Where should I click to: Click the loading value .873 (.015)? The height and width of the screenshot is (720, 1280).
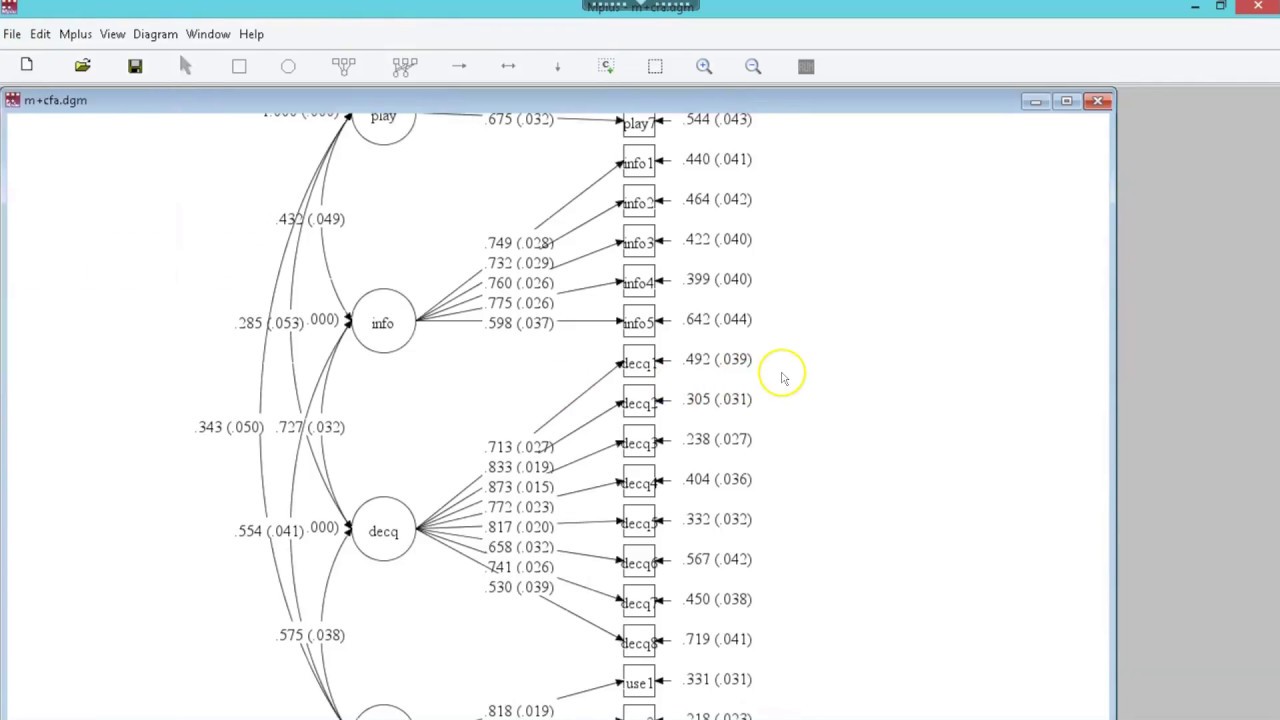[520, 487]
